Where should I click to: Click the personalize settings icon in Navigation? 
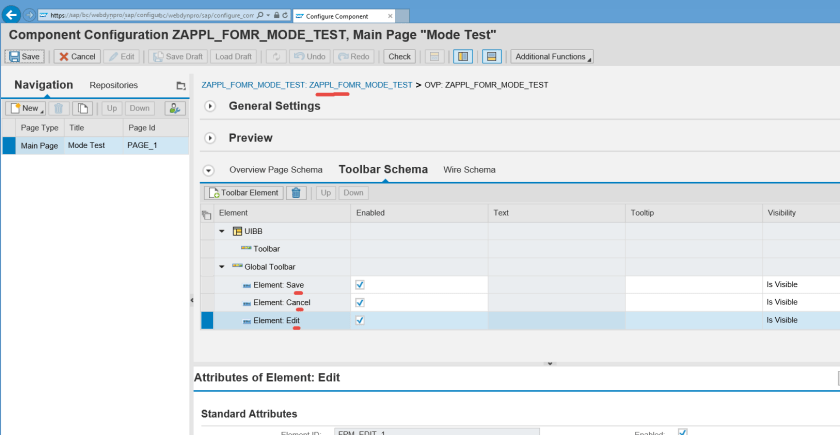coord(175,108)
